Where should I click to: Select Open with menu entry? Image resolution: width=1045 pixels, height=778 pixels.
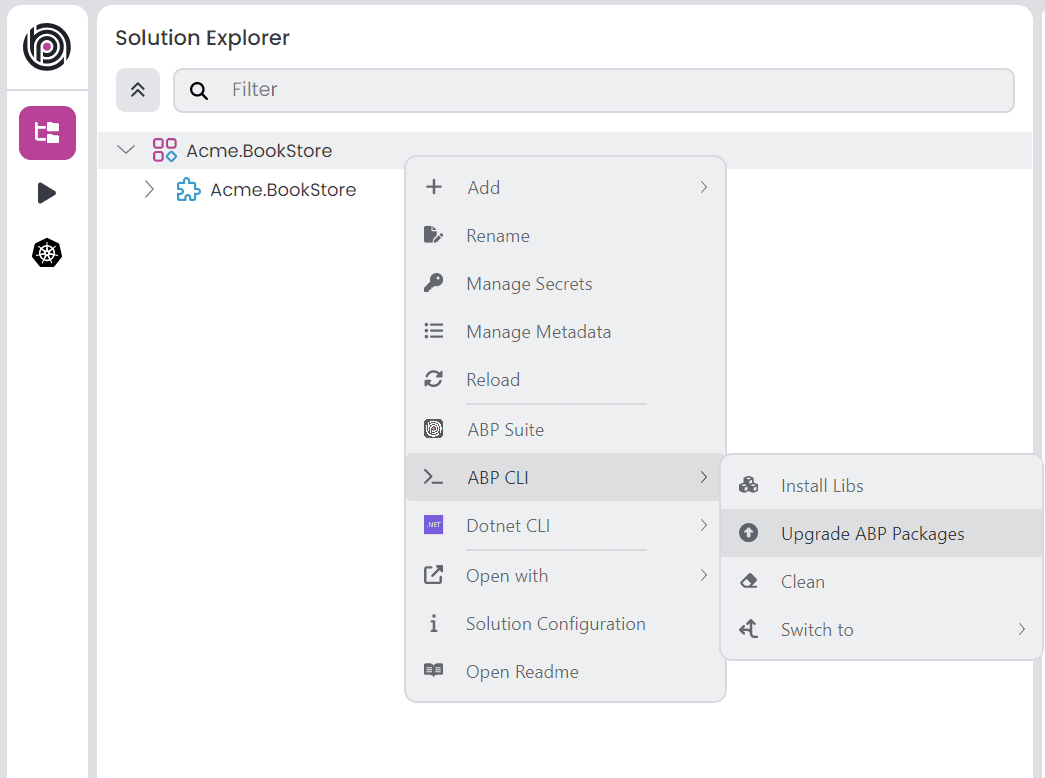(565, 575)
